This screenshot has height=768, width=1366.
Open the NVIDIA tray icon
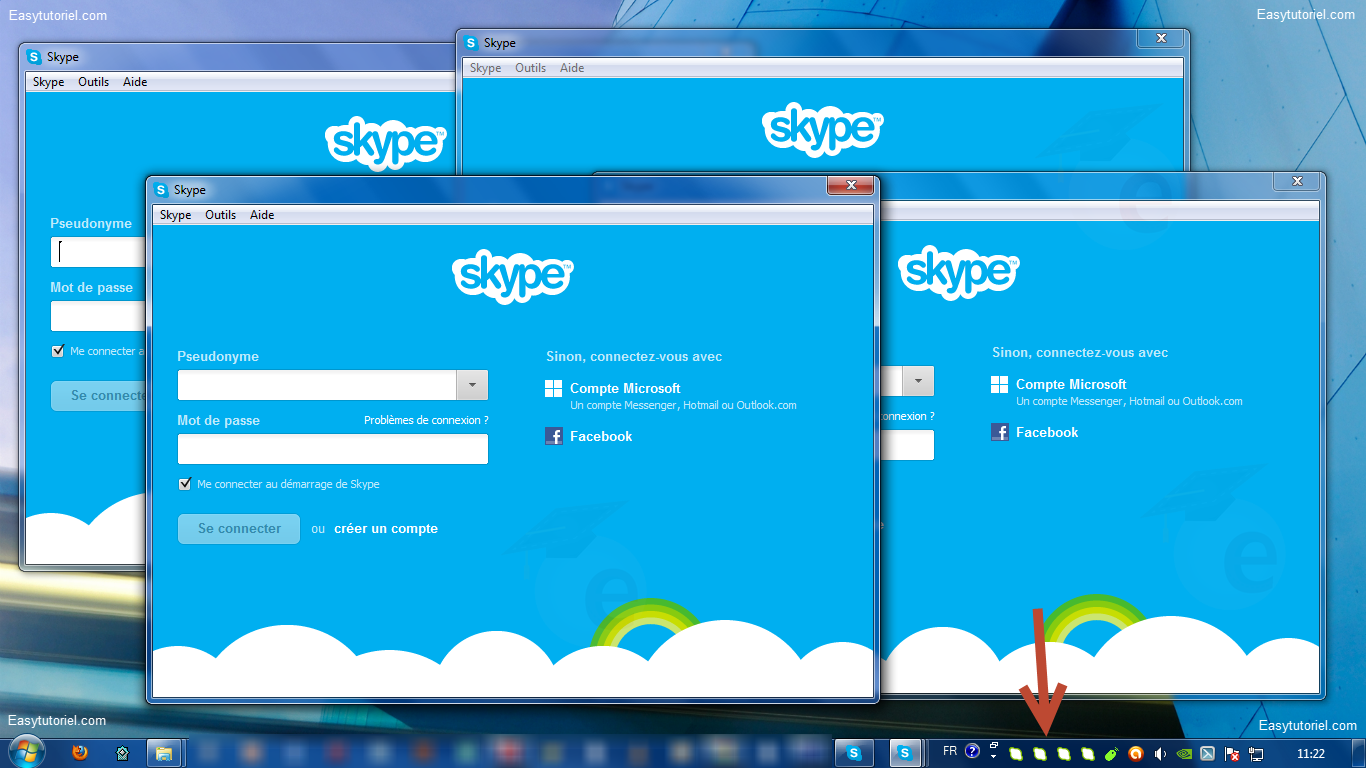point(1184,753)
